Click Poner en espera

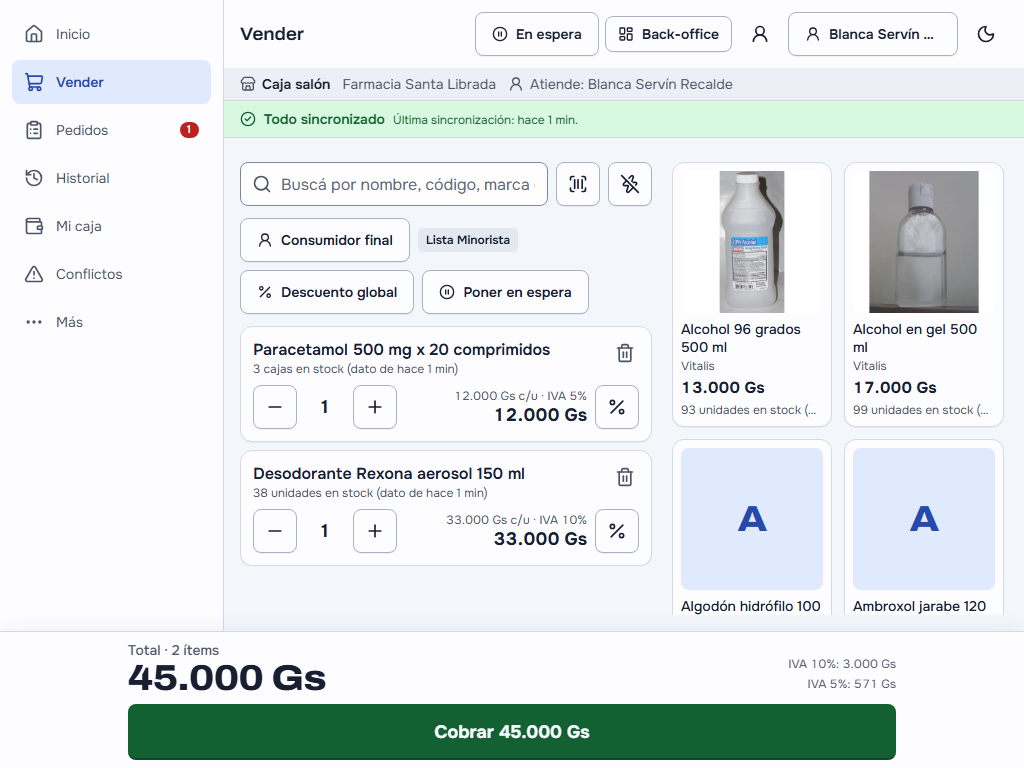coord(505,292)
